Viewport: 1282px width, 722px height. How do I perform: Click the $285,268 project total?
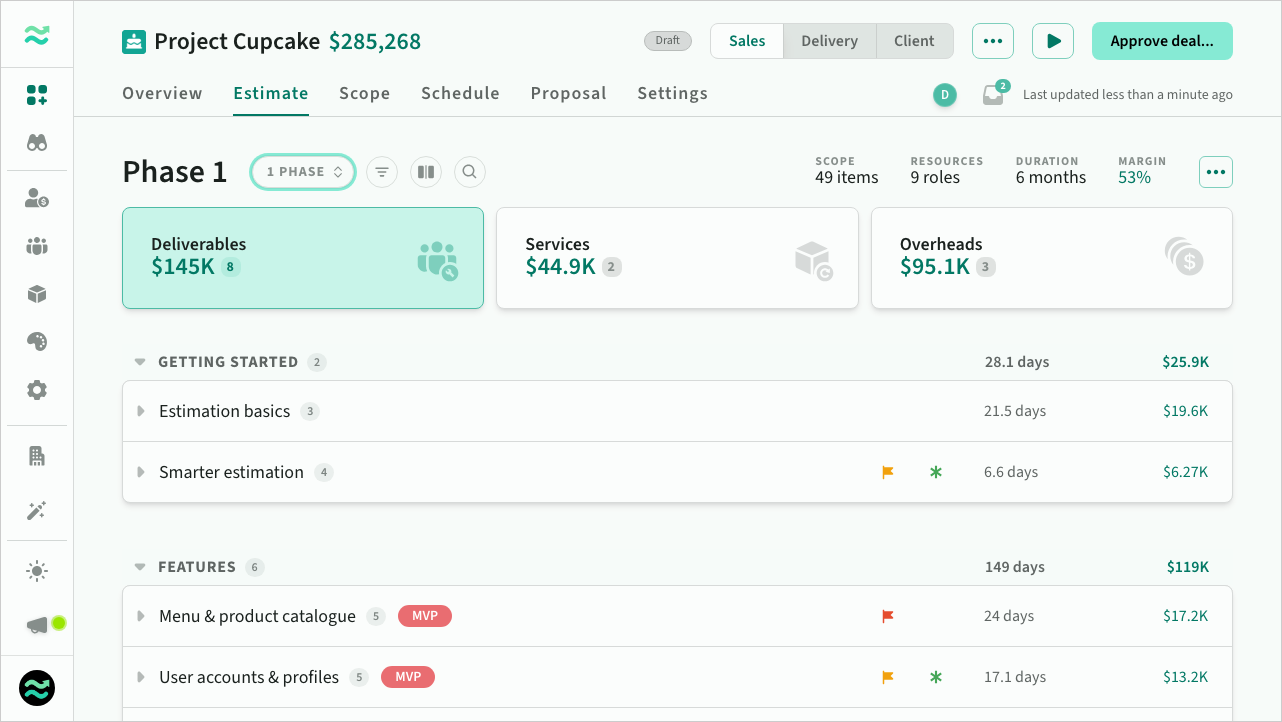(x=375, y=42)
